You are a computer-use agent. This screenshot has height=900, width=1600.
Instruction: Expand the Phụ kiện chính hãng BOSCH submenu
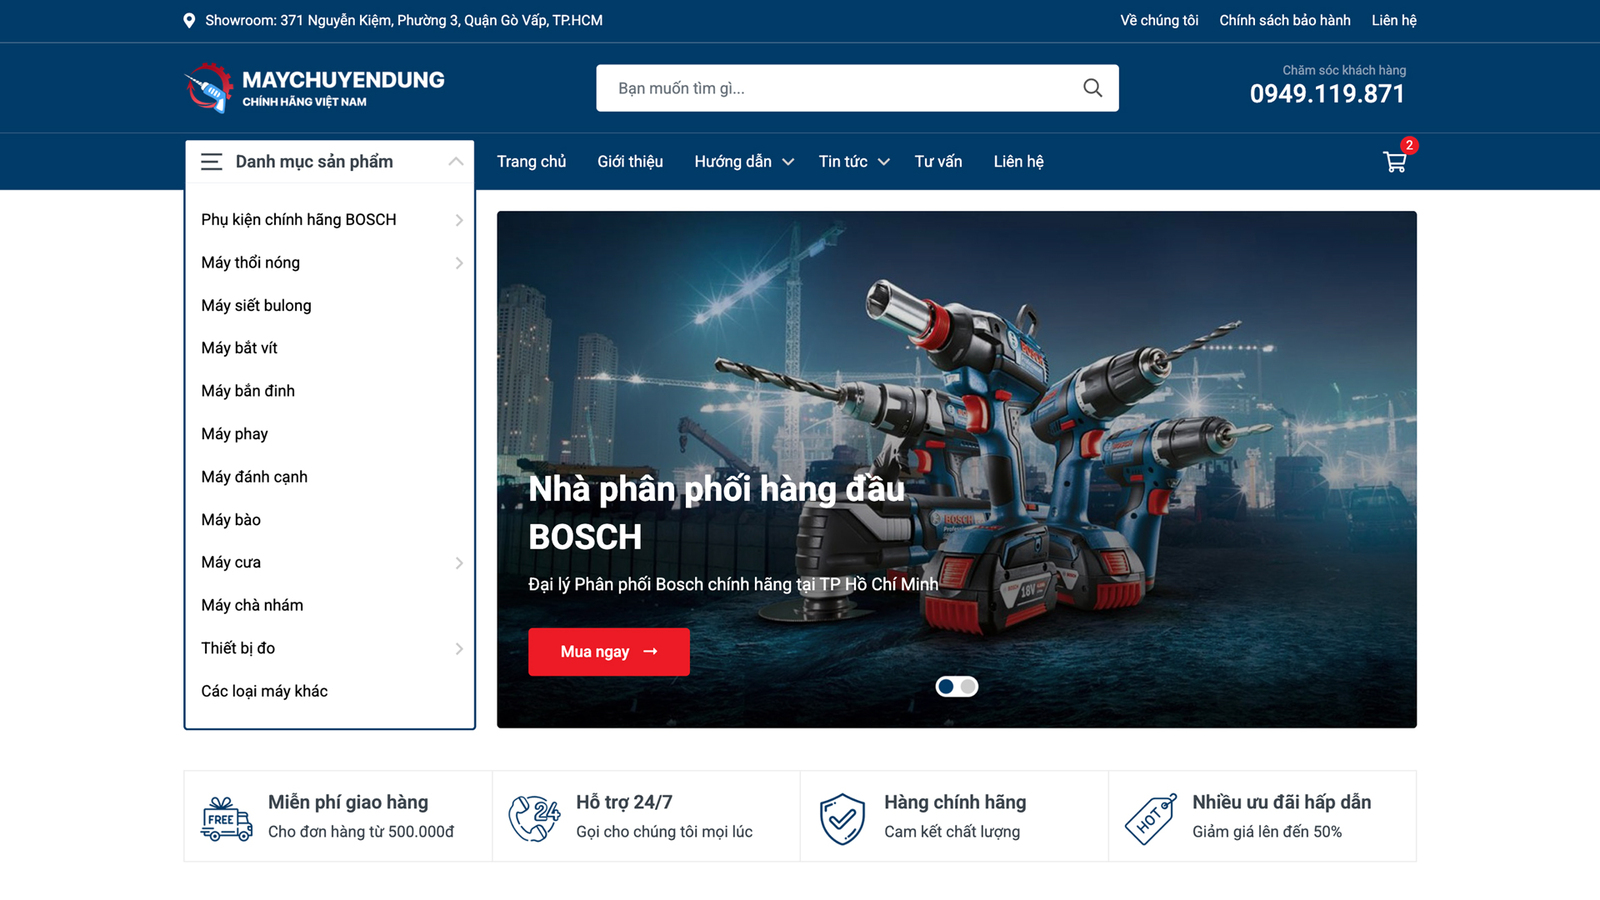(x=459, y=220)
